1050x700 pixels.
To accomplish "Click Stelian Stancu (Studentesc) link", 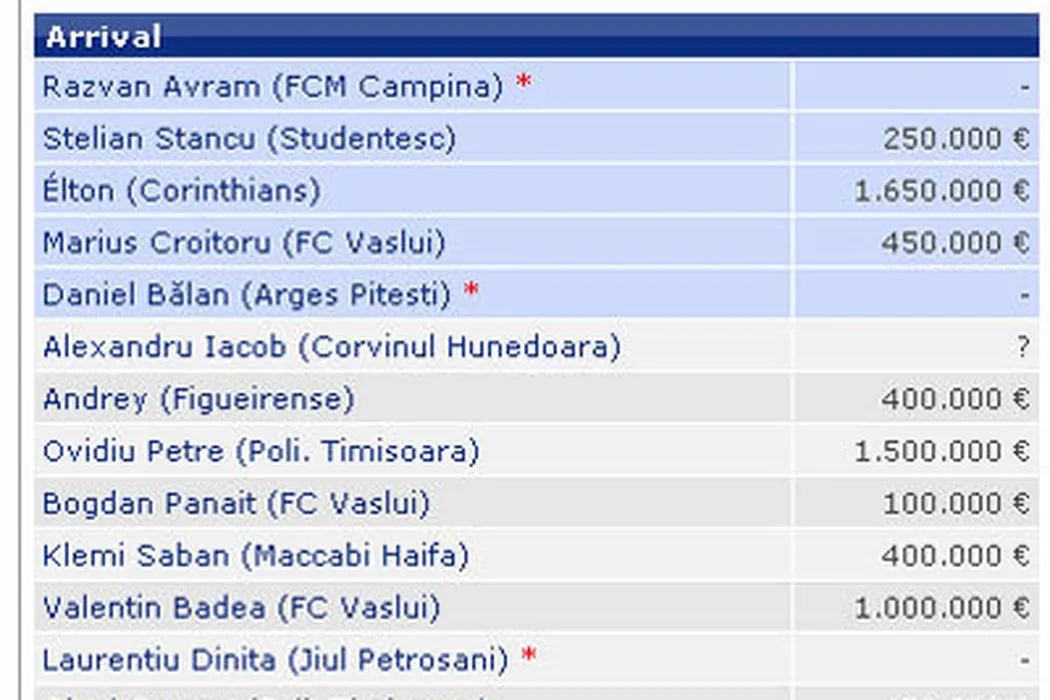I will (249, 139).
